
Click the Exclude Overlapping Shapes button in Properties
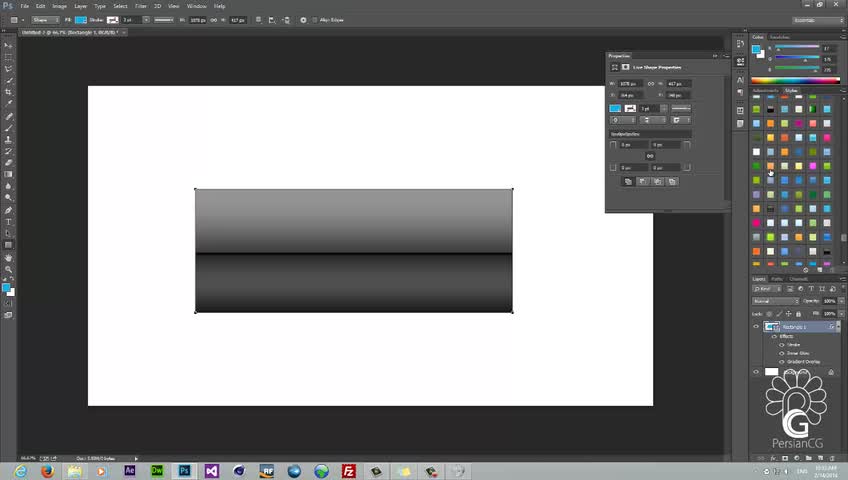pyautogui.click(x=672, y=182)
